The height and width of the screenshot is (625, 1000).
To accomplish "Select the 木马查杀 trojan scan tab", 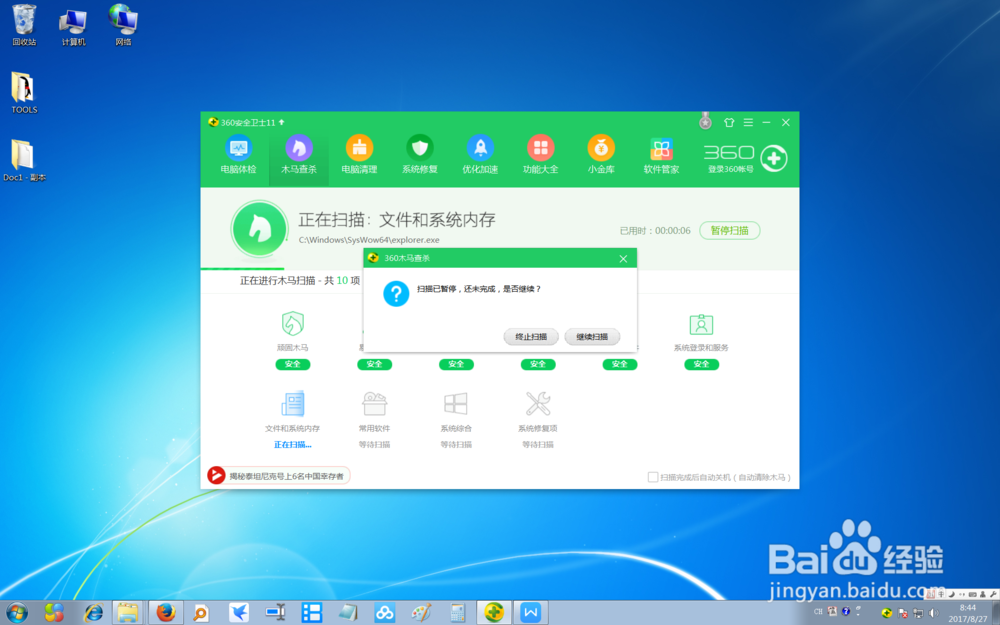I will click(x=298, y=155).
